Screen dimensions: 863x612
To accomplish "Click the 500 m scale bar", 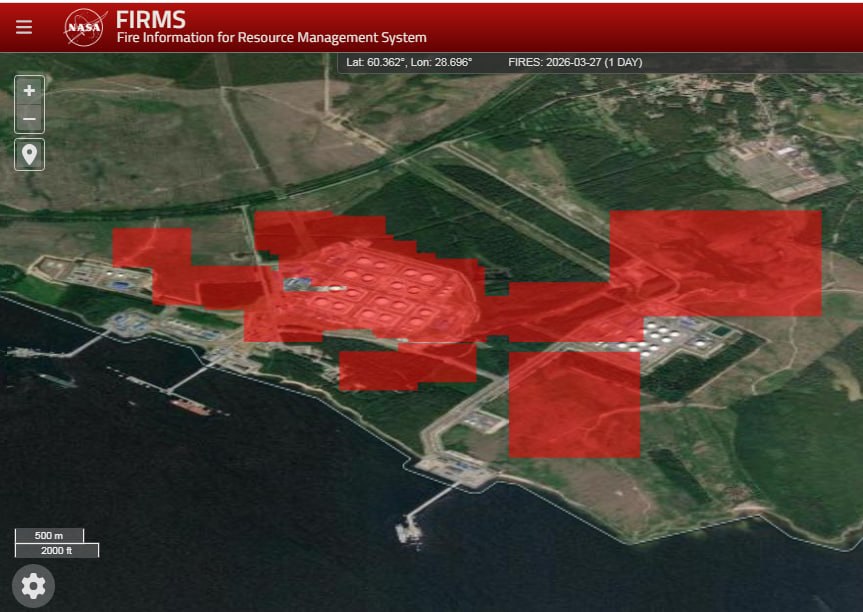I will pos(49,535).
